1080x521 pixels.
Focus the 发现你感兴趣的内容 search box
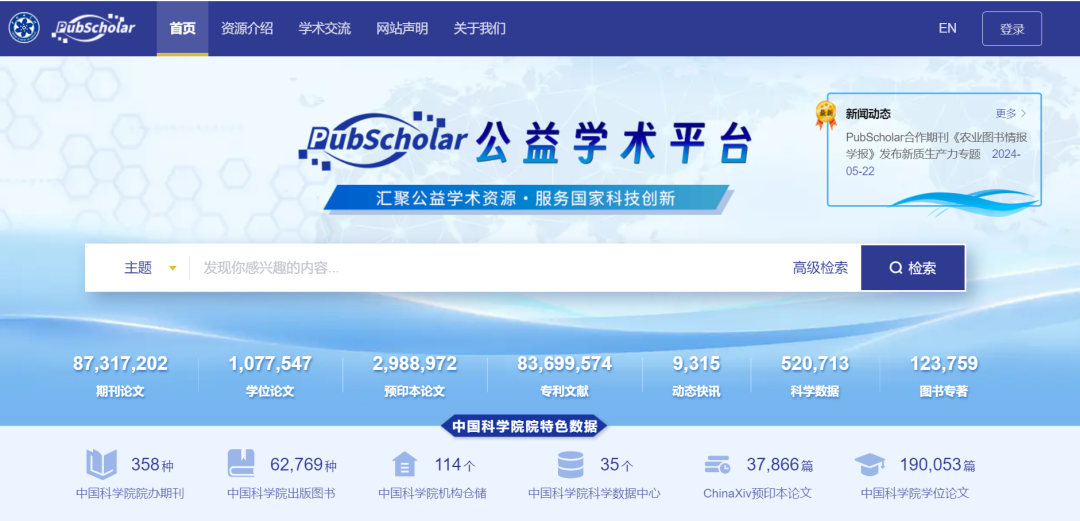click(489, 268)
